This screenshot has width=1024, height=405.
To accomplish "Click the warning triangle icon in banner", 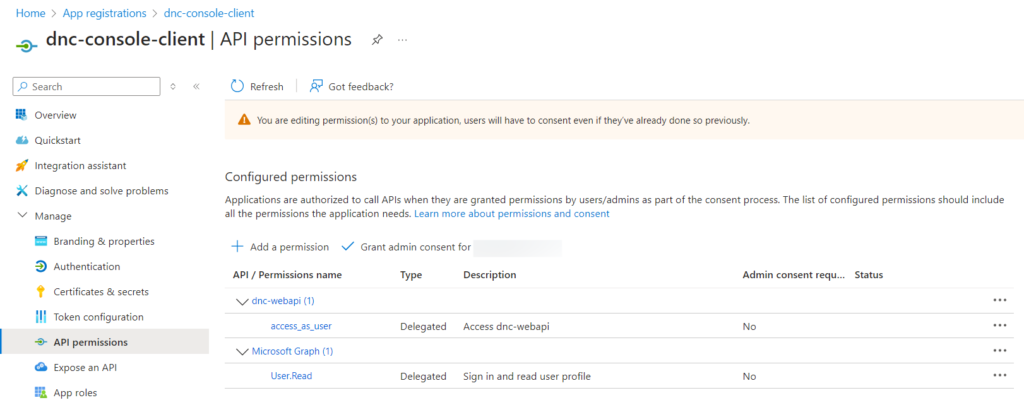I will coord(244,120).
